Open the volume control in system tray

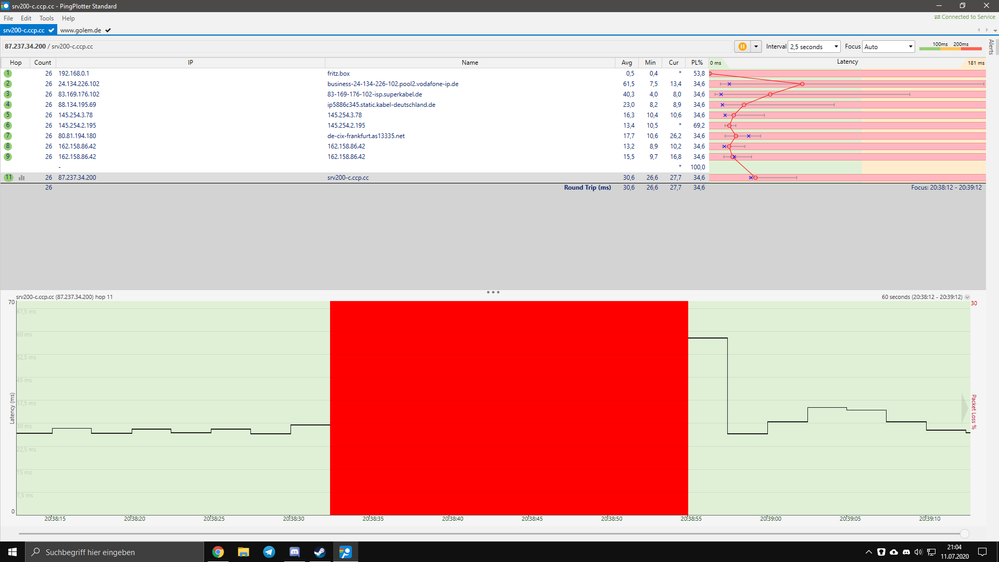click(918, 552)
